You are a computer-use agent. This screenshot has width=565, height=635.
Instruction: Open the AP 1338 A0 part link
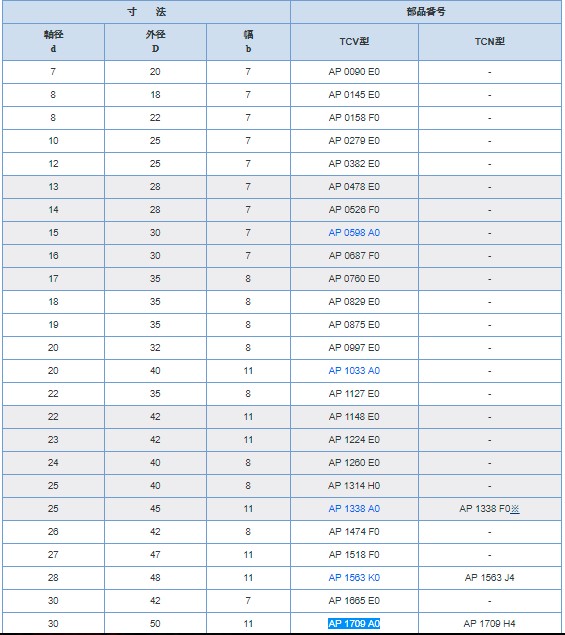pyautogui.click(x=354, y=509)
